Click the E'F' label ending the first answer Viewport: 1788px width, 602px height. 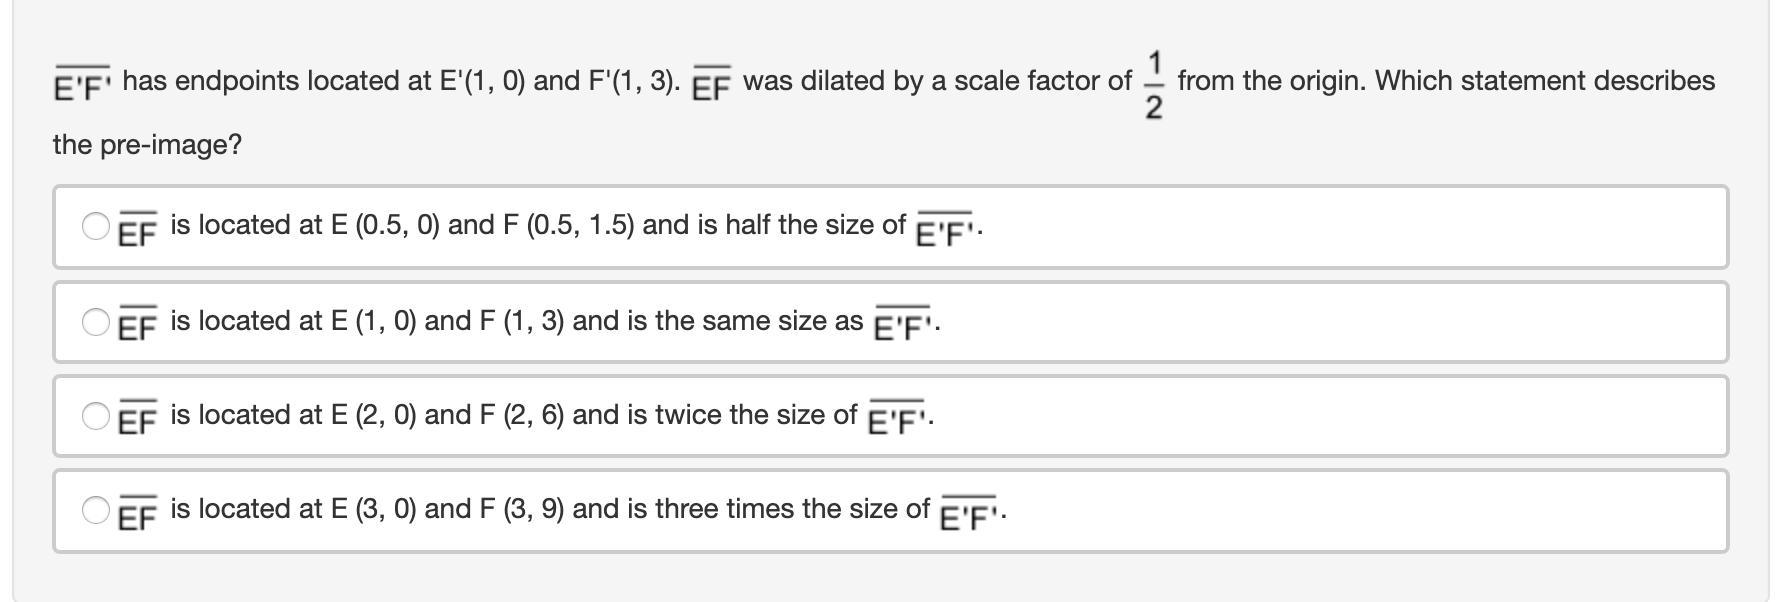click(945, 232)
